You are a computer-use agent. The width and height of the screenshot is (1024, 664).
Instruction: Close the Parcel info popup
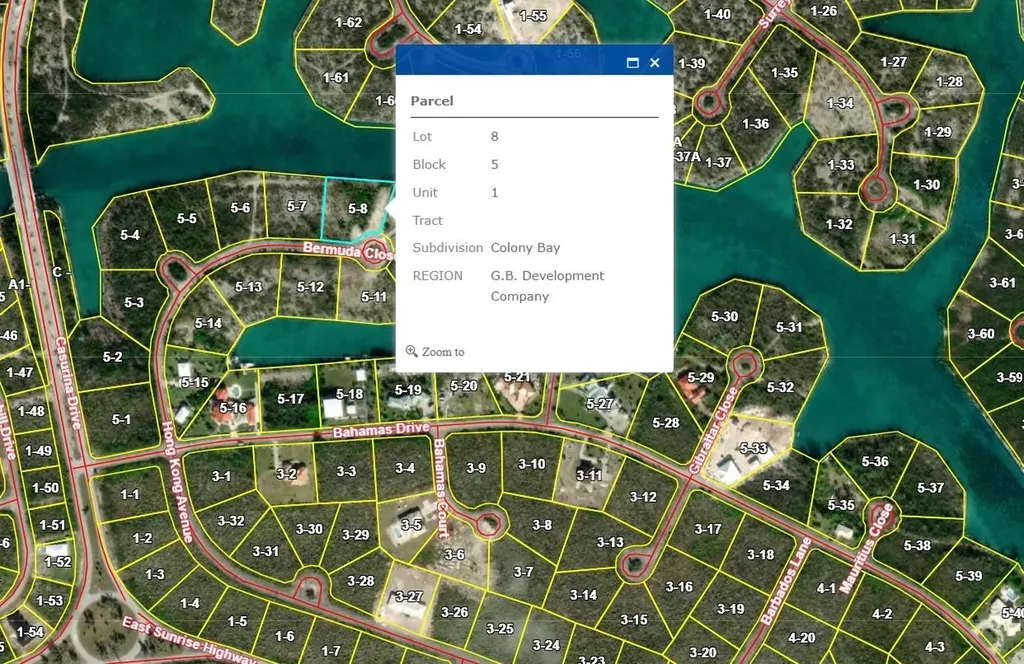[x=655, y=63]
